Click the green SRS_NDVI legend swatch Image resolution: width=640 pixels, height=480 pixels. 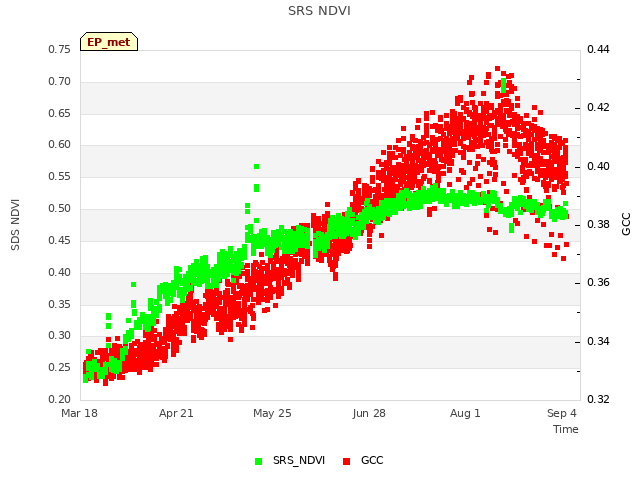258,461
